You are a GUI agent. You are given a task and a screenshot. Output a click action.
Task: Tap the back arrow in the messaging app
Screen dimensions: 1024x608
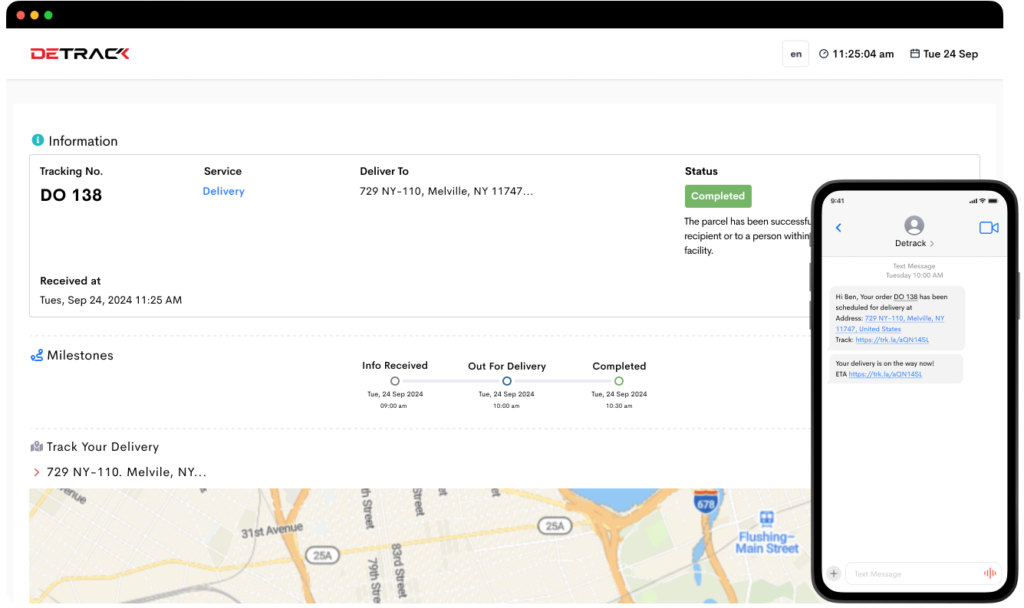coord(838,227)
